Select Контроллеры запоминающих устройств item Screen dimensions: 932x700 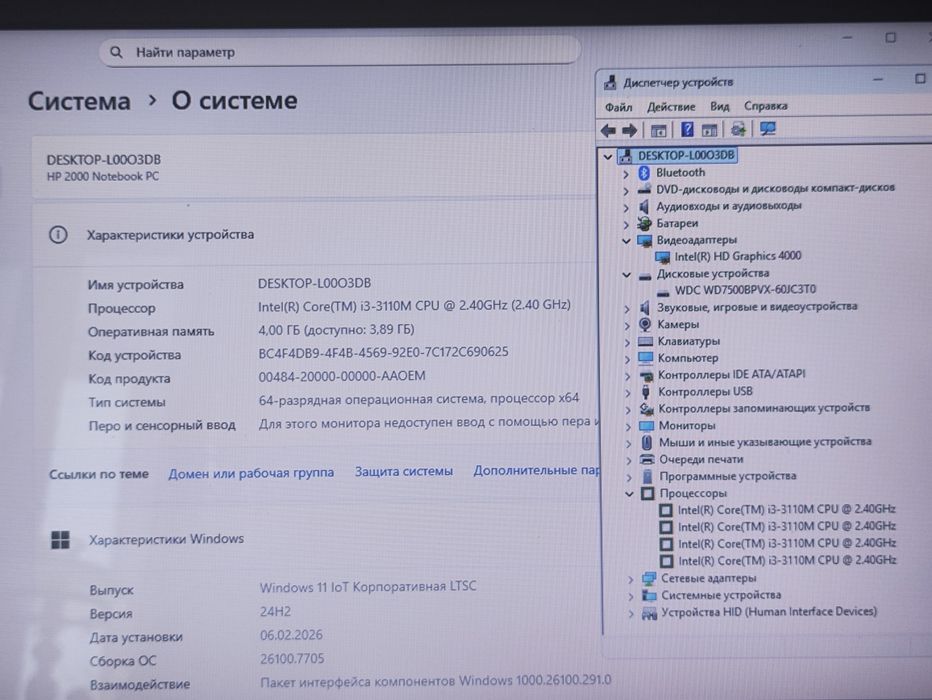pos(764,408)
